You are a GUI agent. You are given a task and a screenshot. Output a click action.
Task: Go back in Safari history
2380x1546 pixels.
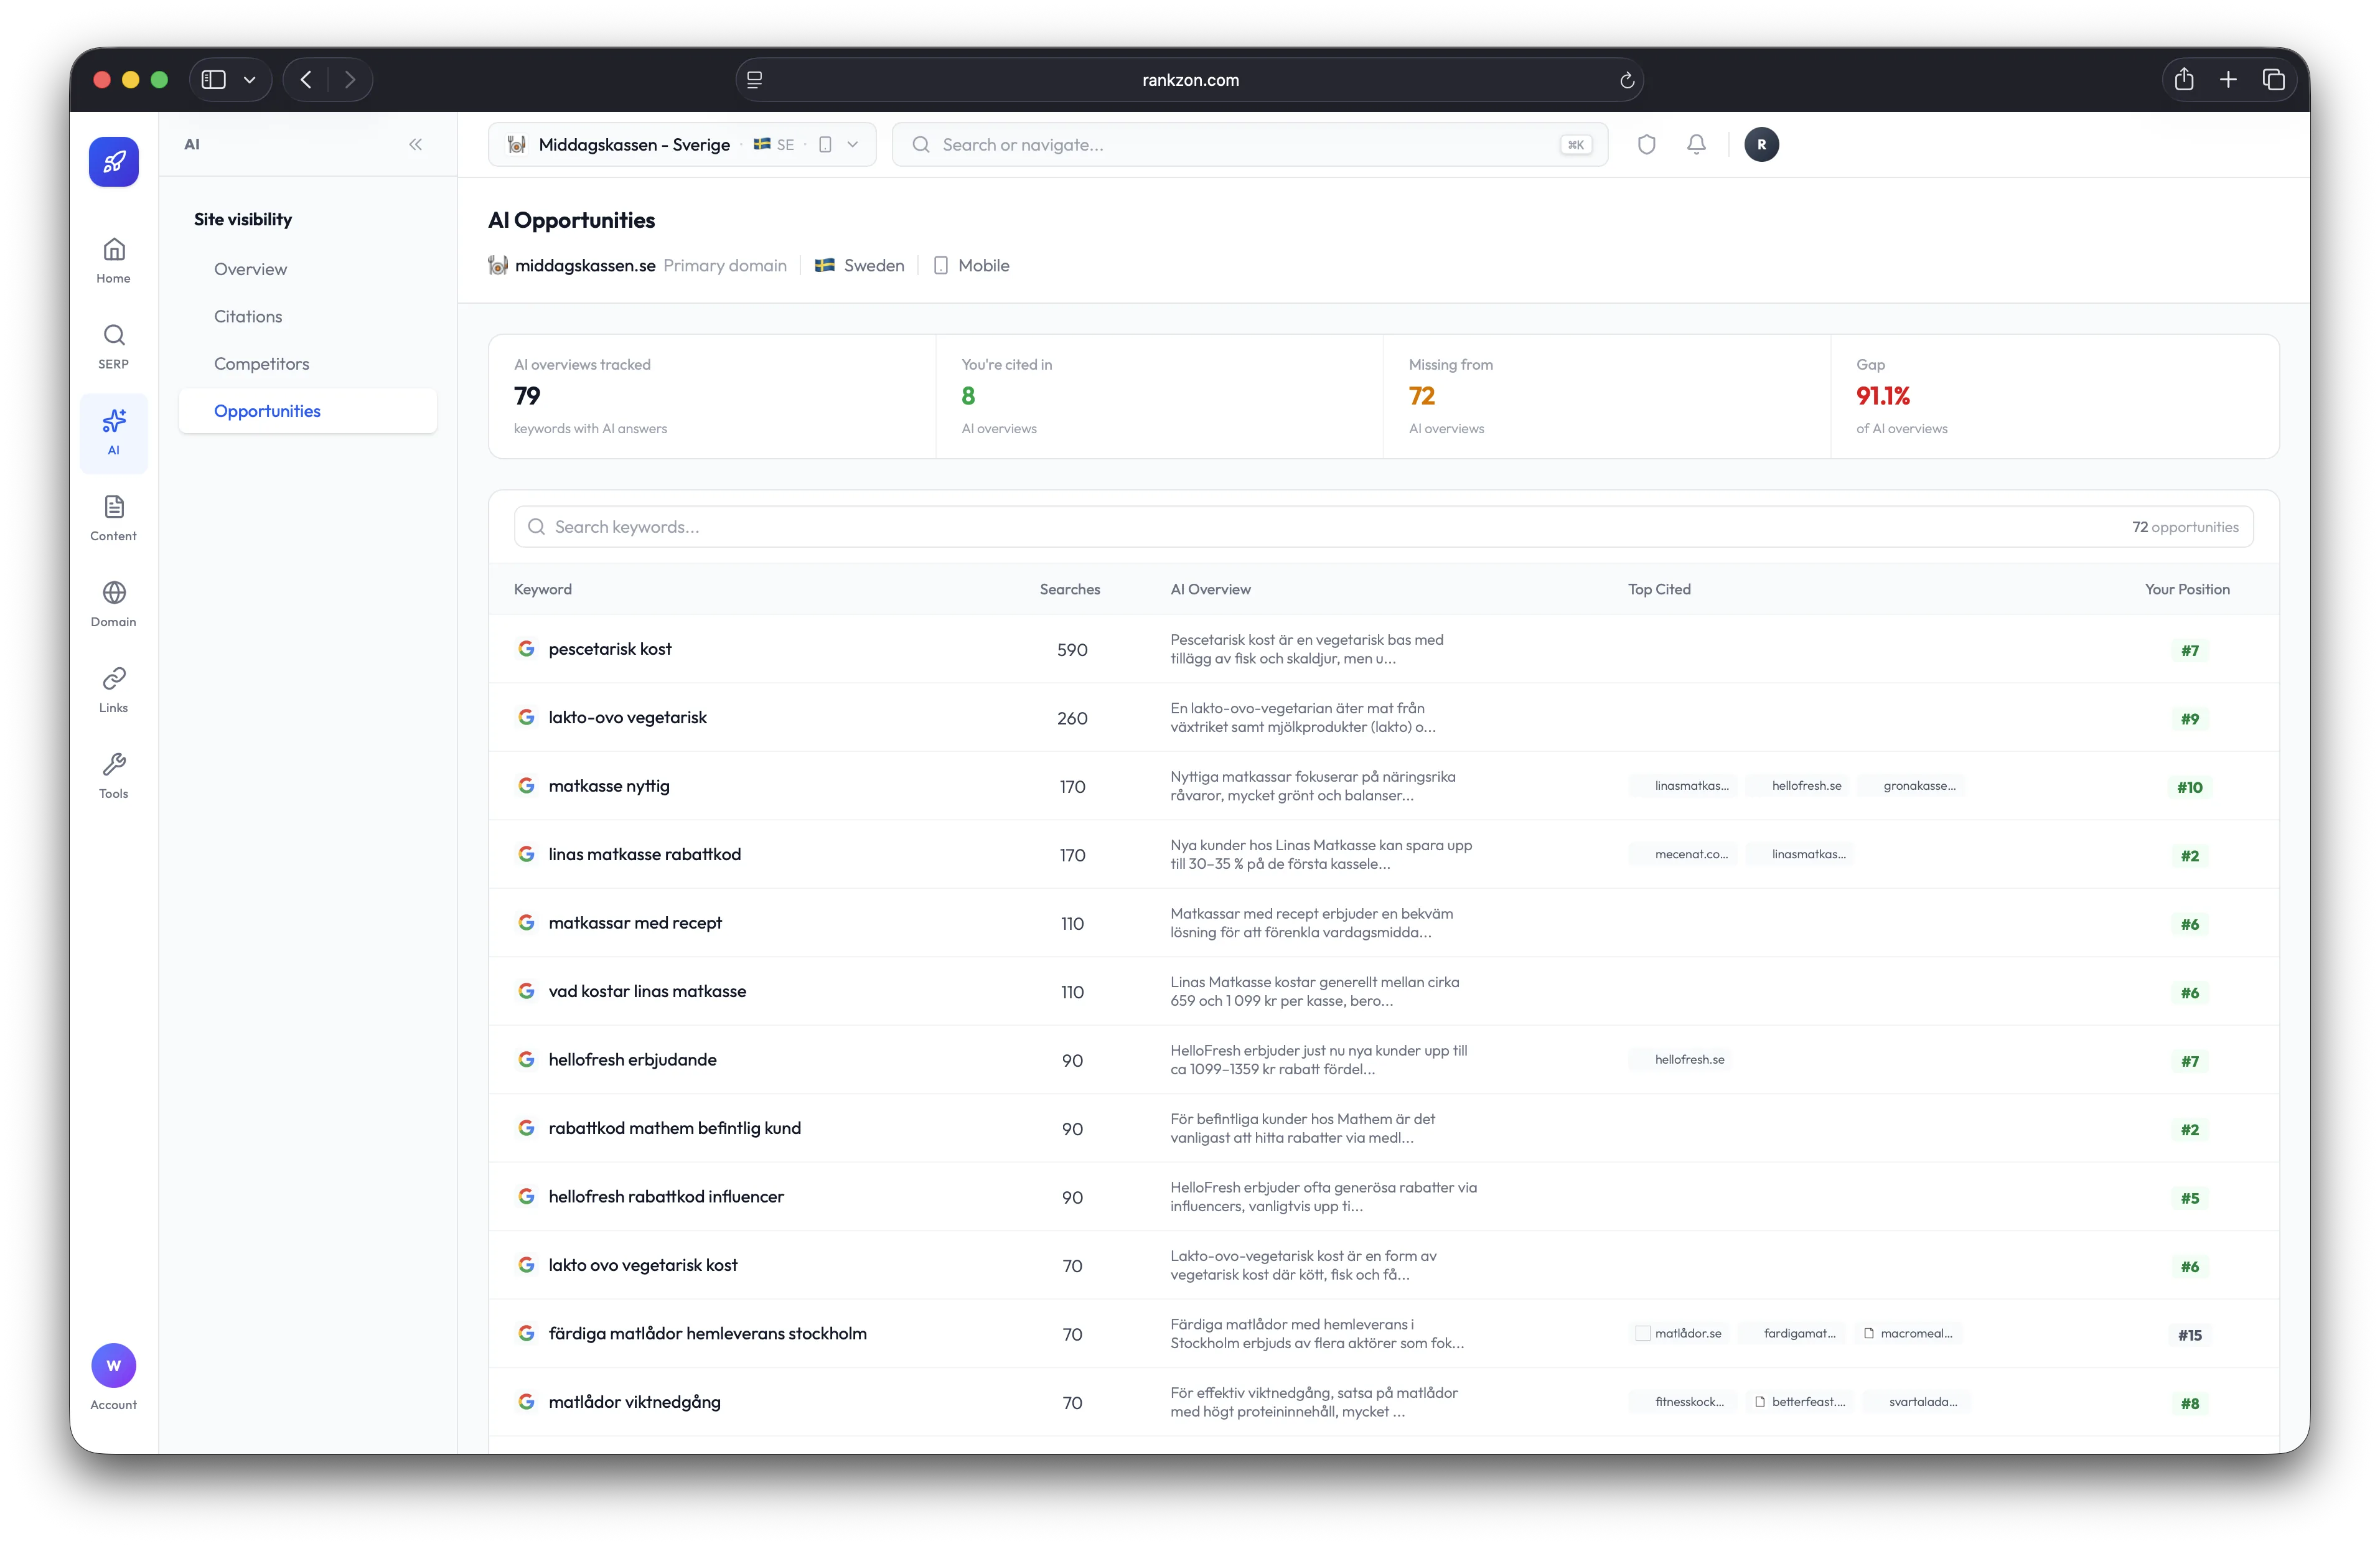click(306, 79)
